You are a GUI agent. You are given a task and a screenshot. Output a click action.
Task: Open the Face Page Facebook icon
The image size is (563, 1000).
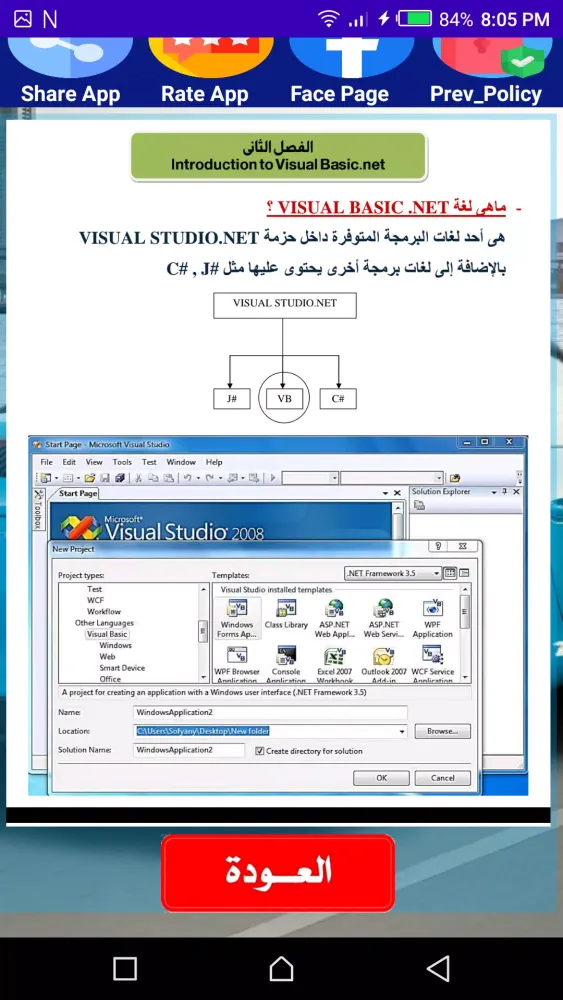pyautogui.click(x=351, y=57)
